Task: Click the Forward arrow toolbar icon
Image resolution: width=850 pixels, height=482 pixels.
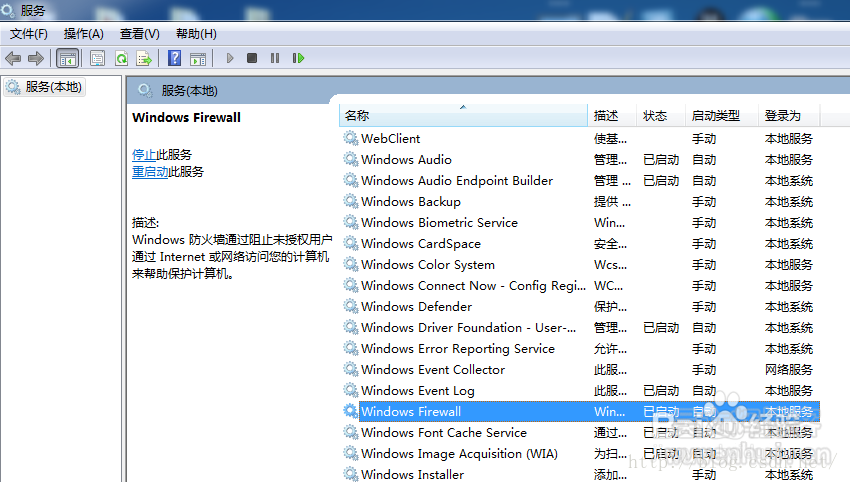Action: 36,58
